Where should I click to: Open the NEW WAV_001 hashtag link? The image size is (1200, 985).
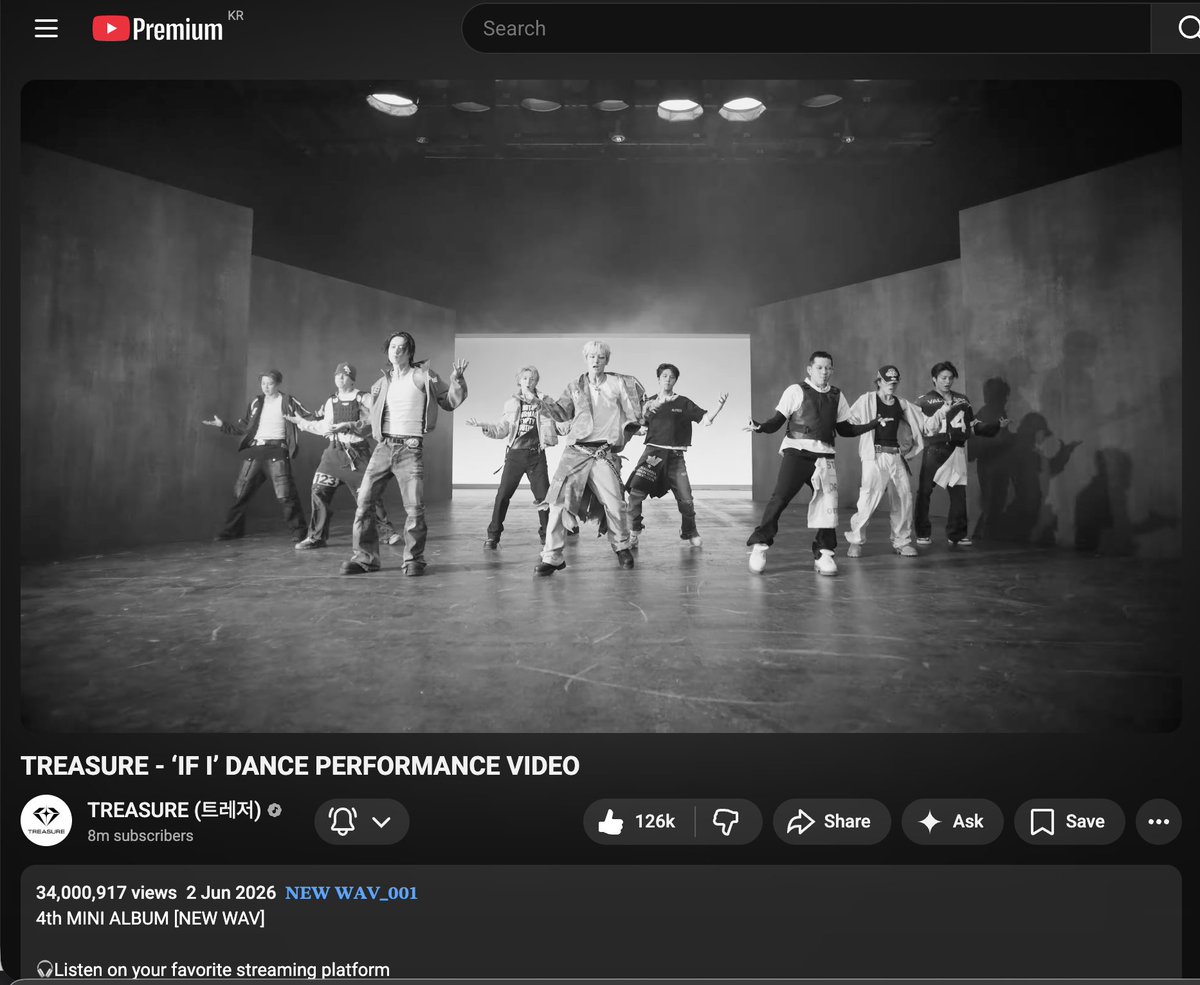[x=351, y=893]
